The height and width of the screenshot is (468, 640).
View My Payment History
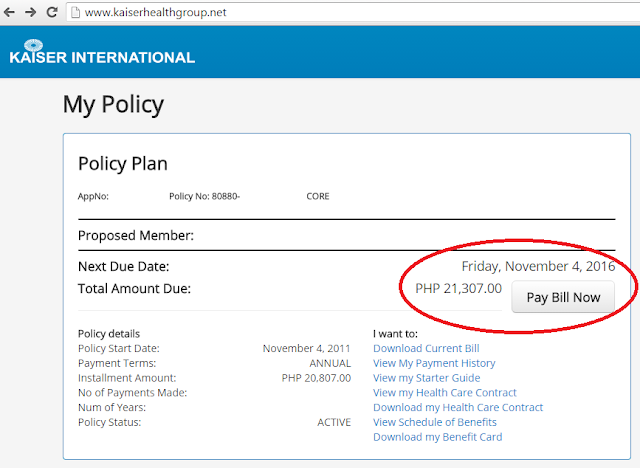434,363
